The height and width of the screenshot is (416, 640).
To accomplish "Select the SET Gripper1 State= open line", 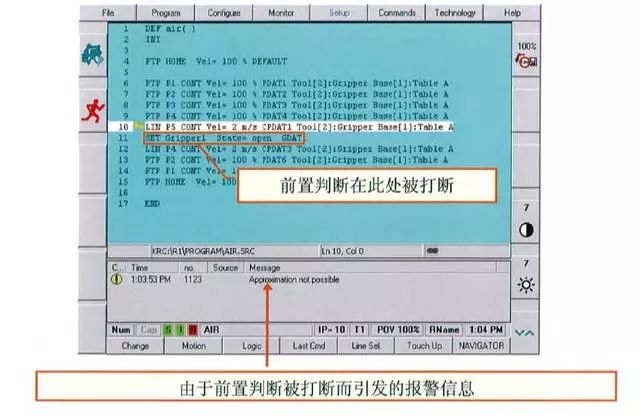I will click(224, 138).
